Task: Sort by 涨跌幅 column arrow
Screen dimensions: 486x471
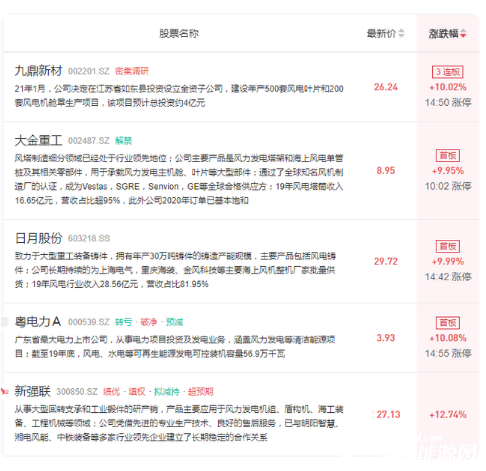Action: click(463, 33)
